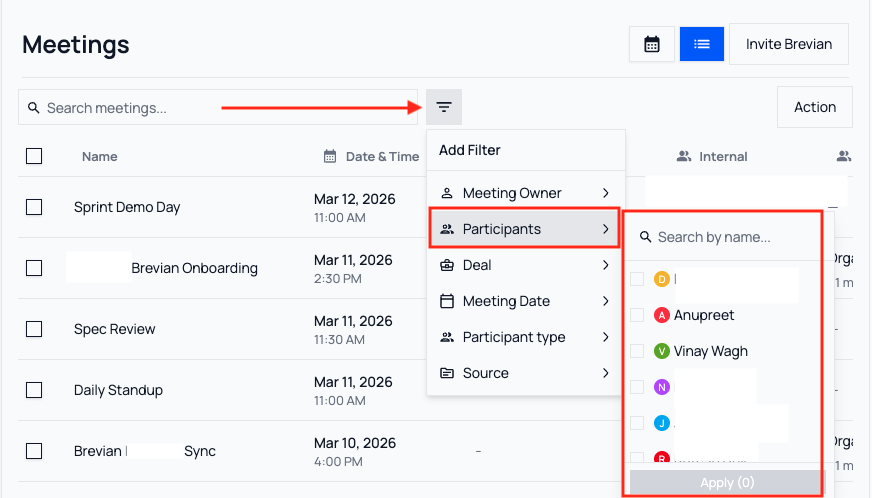Click the Invite Brevian button
The width and height of the screenshot is (872, 498).
point(788,44)
